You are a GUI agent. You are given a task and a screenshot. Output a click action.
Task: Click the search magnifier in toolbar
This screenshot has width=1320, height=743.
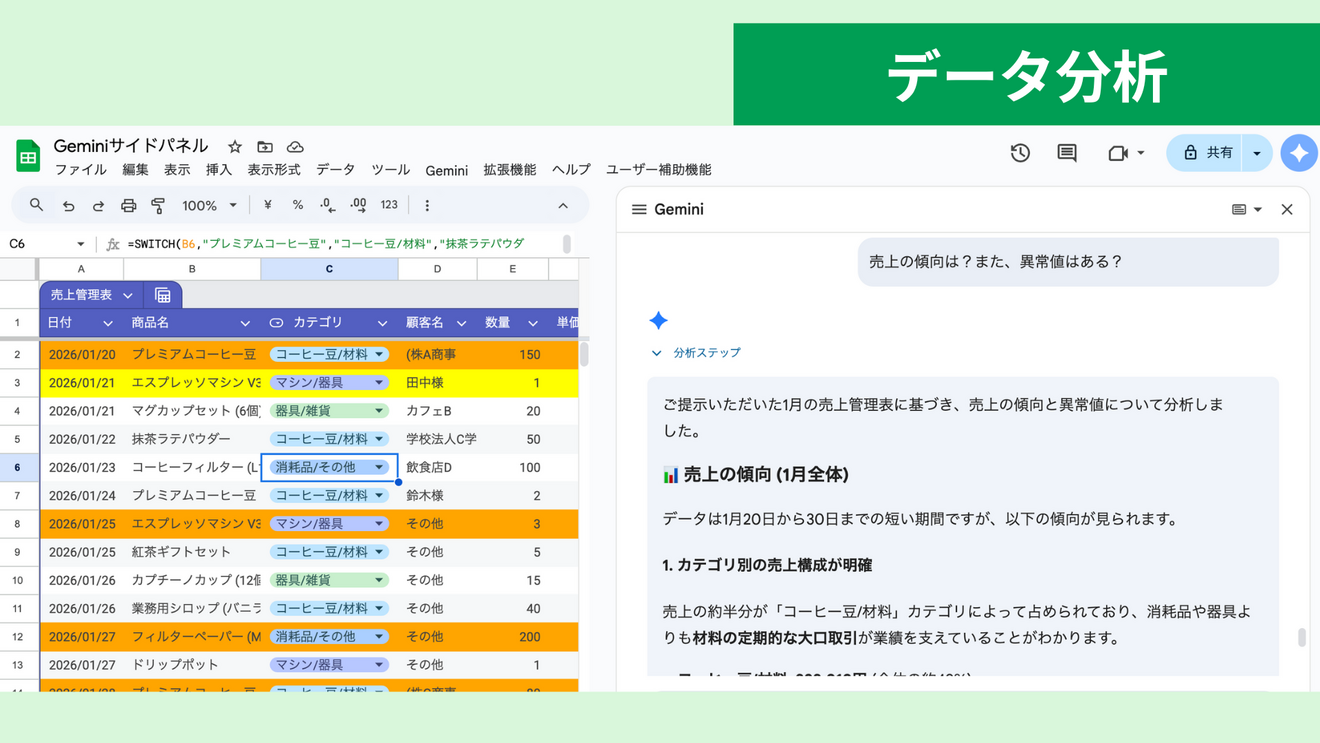click(36, 205)
